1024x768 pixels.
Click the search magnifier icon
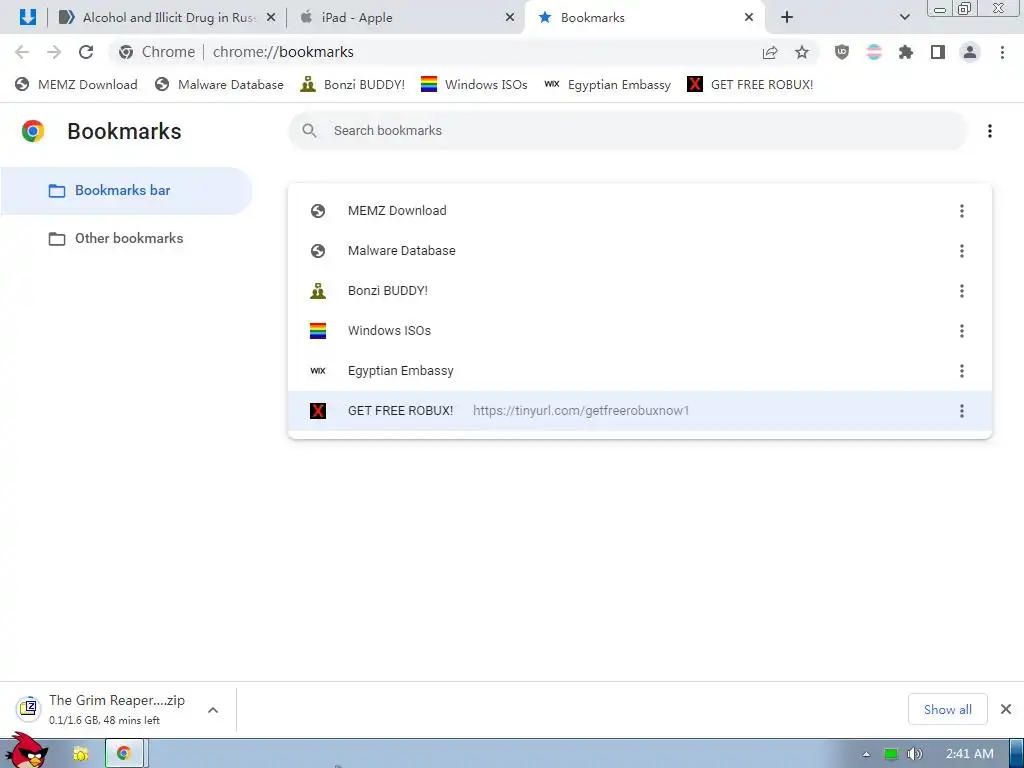point(310,131)
